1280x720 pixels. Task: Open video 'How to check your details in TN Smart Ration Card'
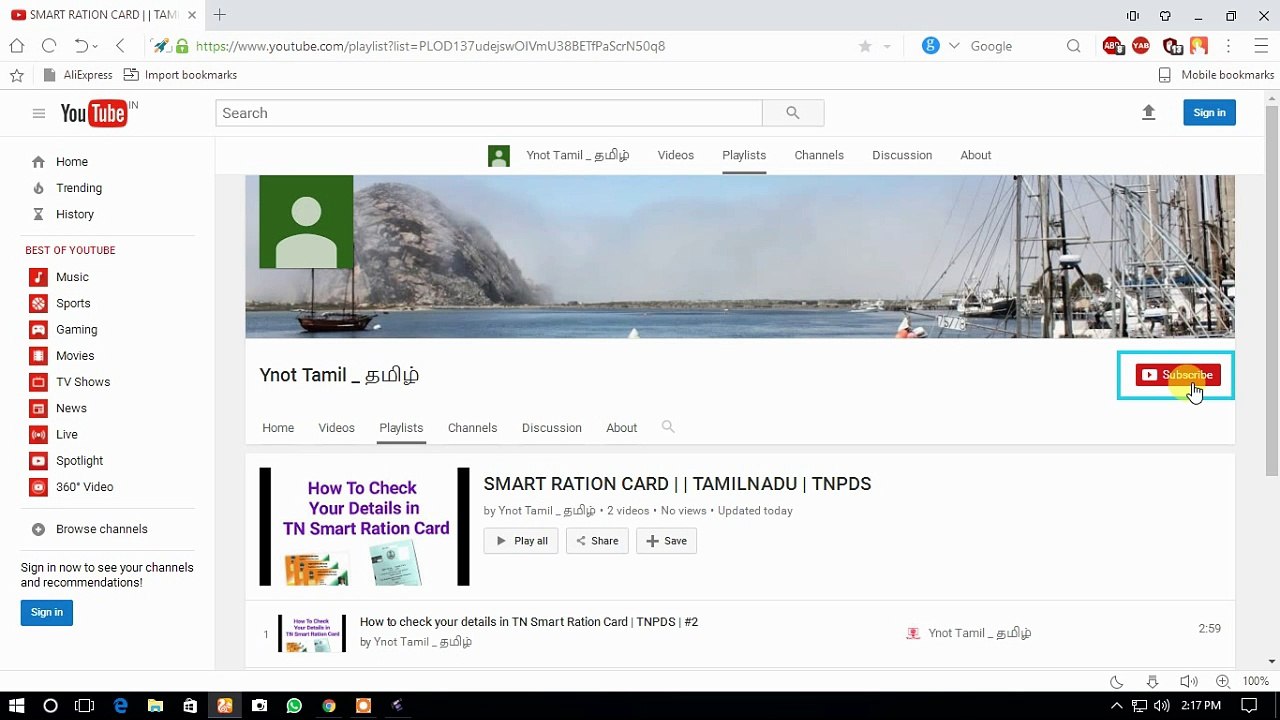click(x=529, y=622)
